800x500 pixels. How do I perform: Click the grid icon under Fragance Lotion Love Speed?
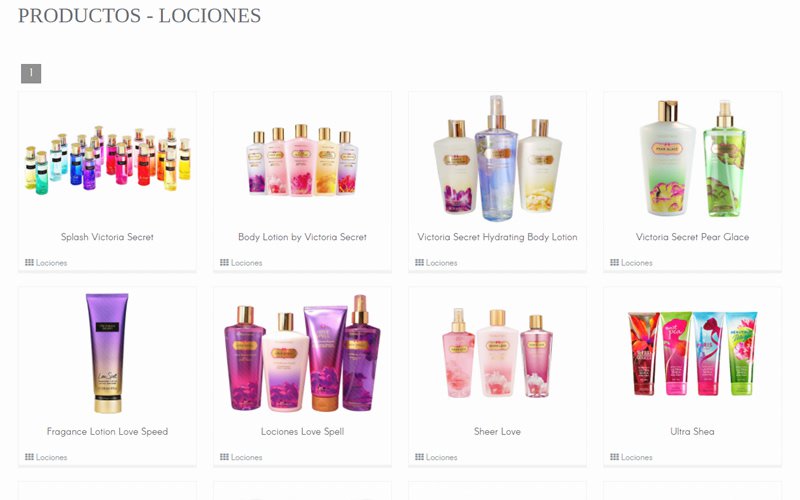click(29, 457)
